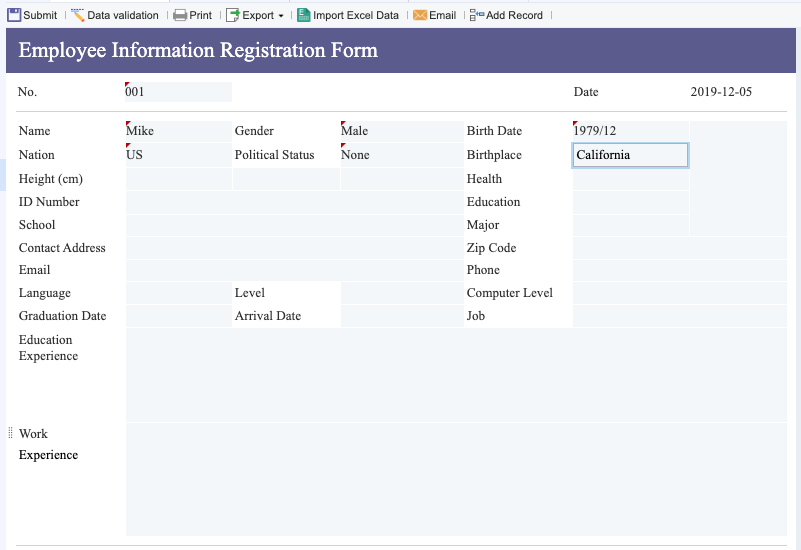The height and width of the screenshot is (550, 801).
Task: Click the Birthplace field California
Action: pyautogui.click(x=630, y=155)
